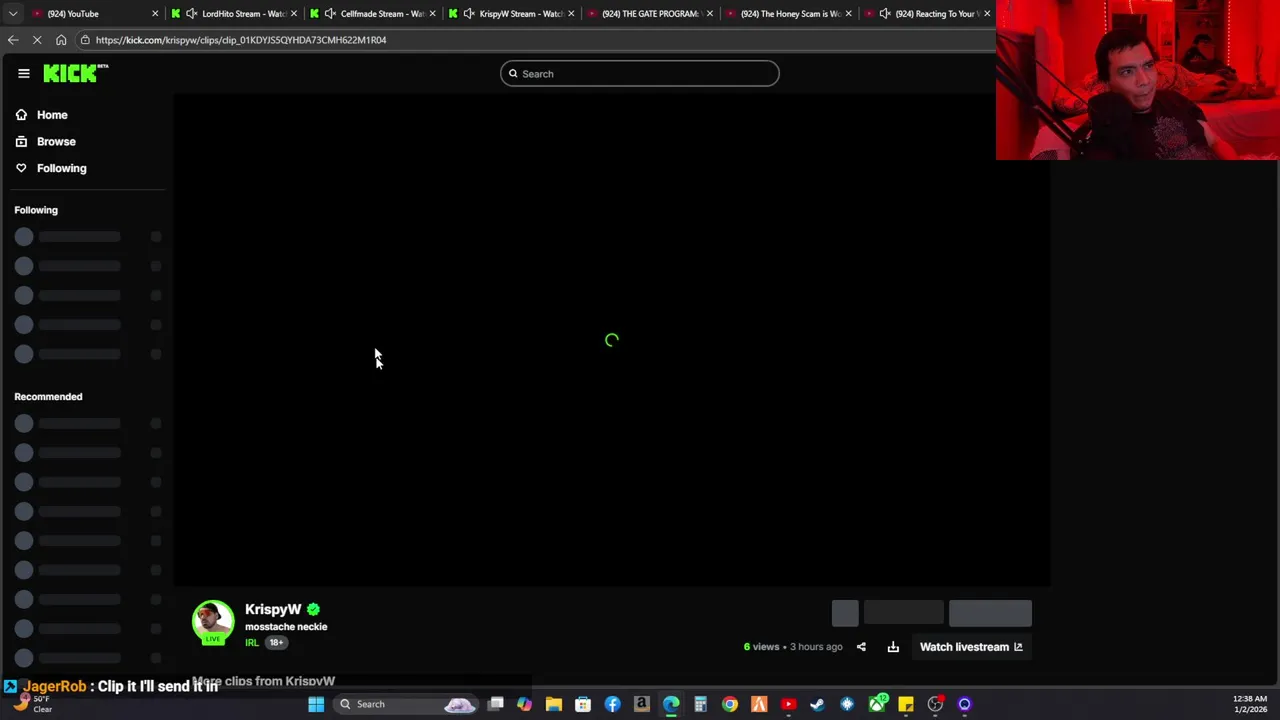Click the '6 views' text
Viewport: 1280px width, 720px height.
[x=761, y=647]
